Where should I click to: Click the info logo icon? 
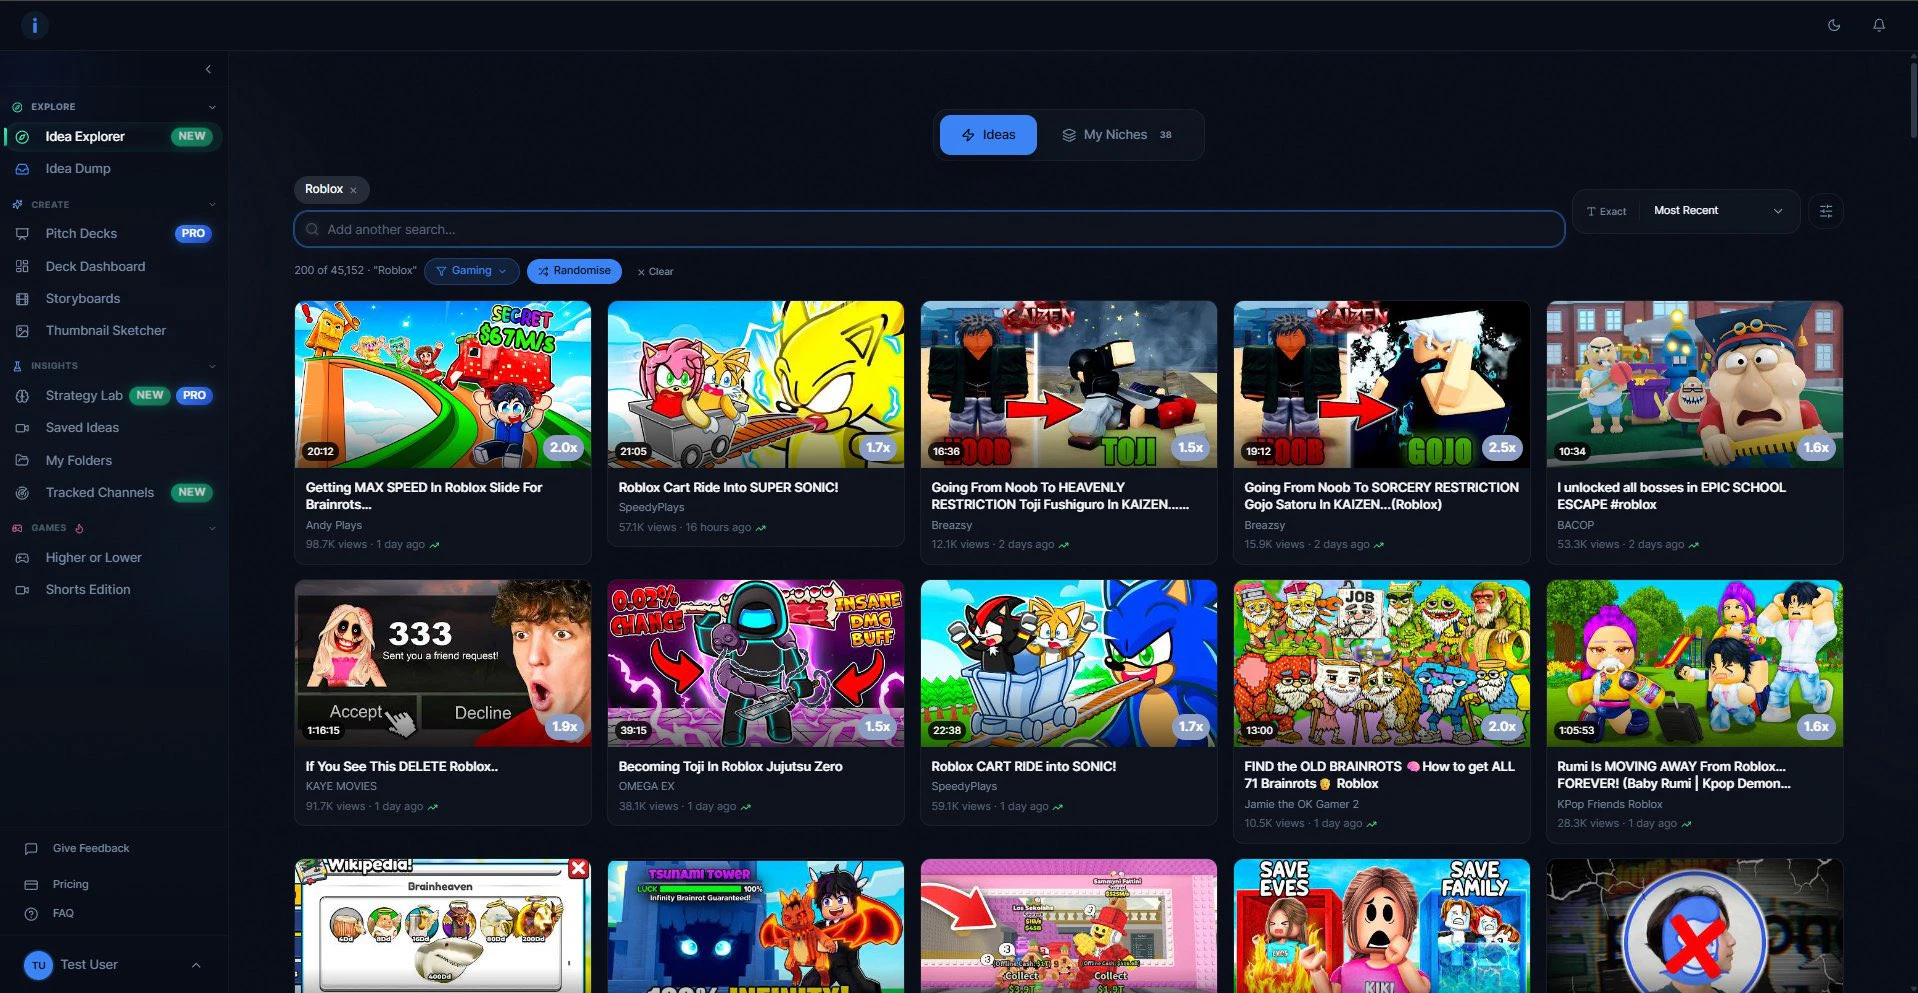[x=34, y=25]
